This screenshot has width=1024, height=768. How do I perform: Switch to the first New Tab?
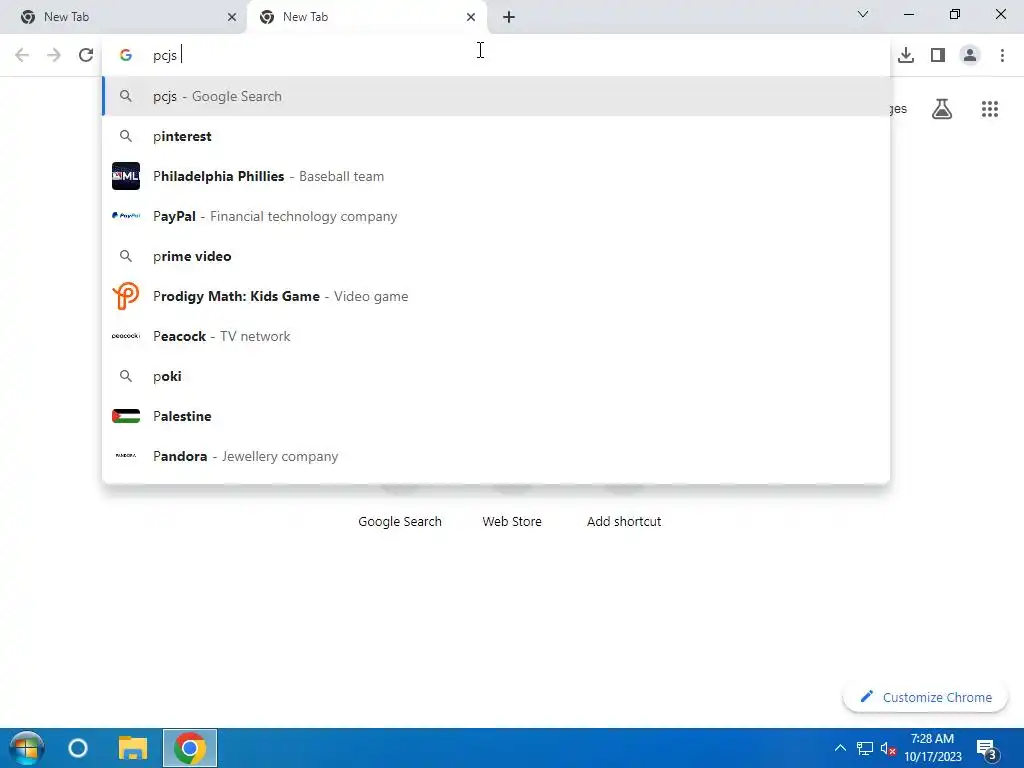click(x=123, y=18)
